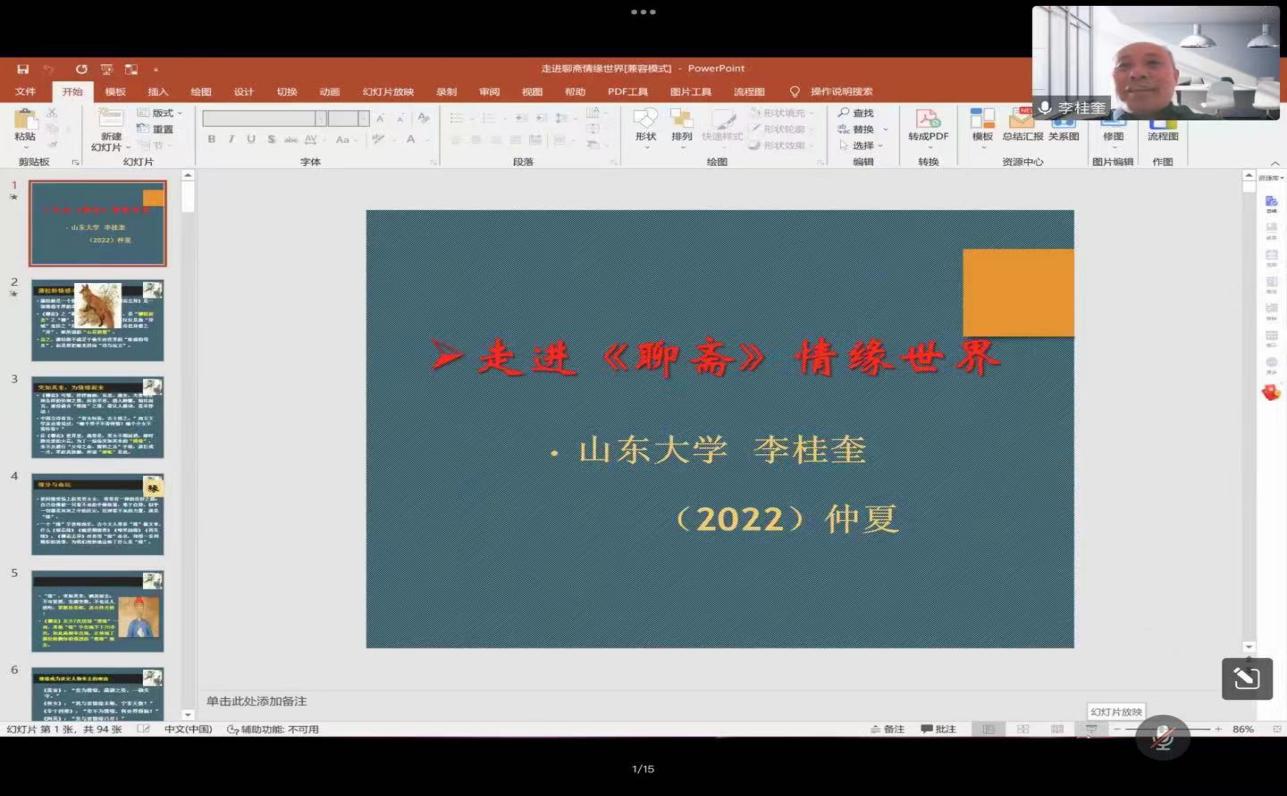This screenshot has height=796, width=1287.
Task: Open the Shapes (形状) gallery icon
Action: 645,123
